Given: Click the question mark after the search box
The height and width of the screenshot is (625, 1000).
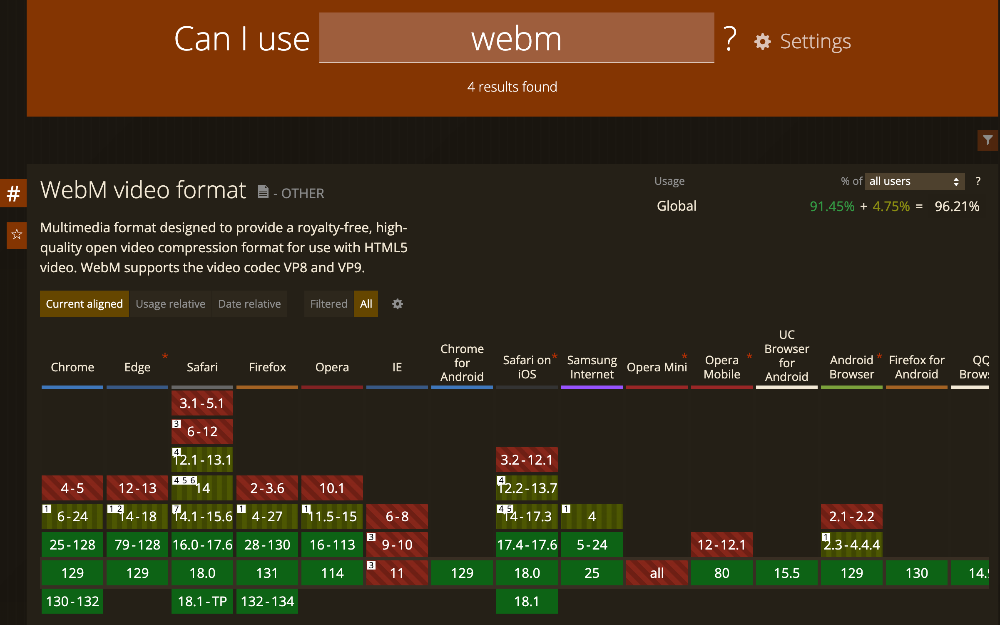Looking at the screenshot, I should pos(730,39).
